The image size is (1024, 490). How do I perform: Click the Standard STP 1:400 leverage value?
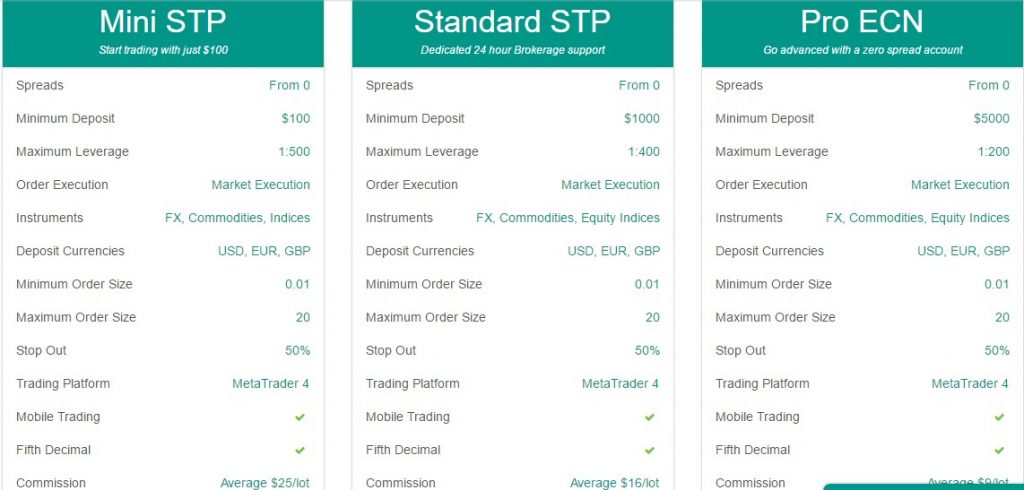pos(644,152)
